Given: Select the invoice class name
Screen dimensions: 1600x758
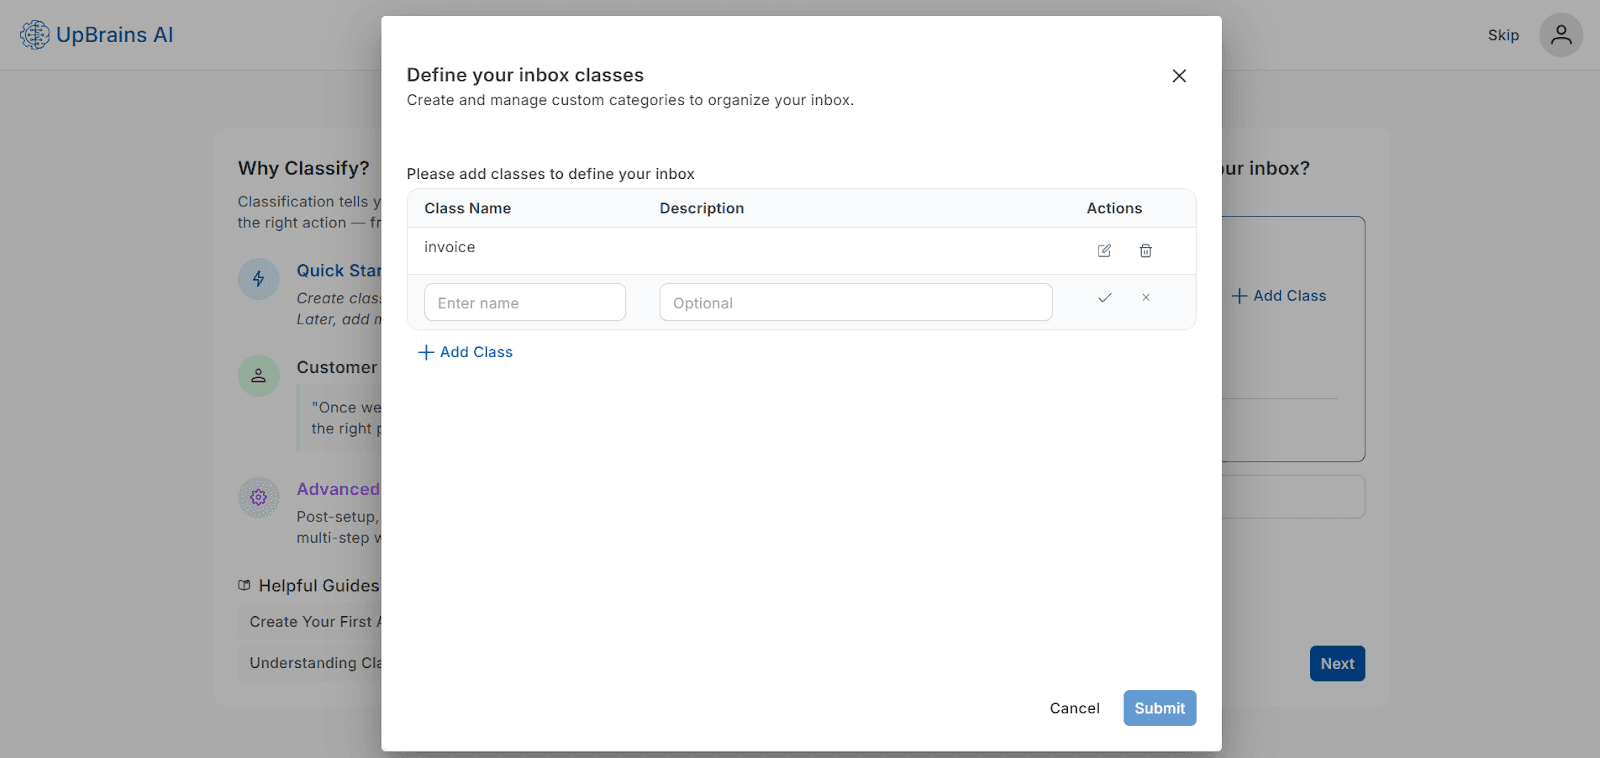Looking at the screenshot, I should pos(450,247).
